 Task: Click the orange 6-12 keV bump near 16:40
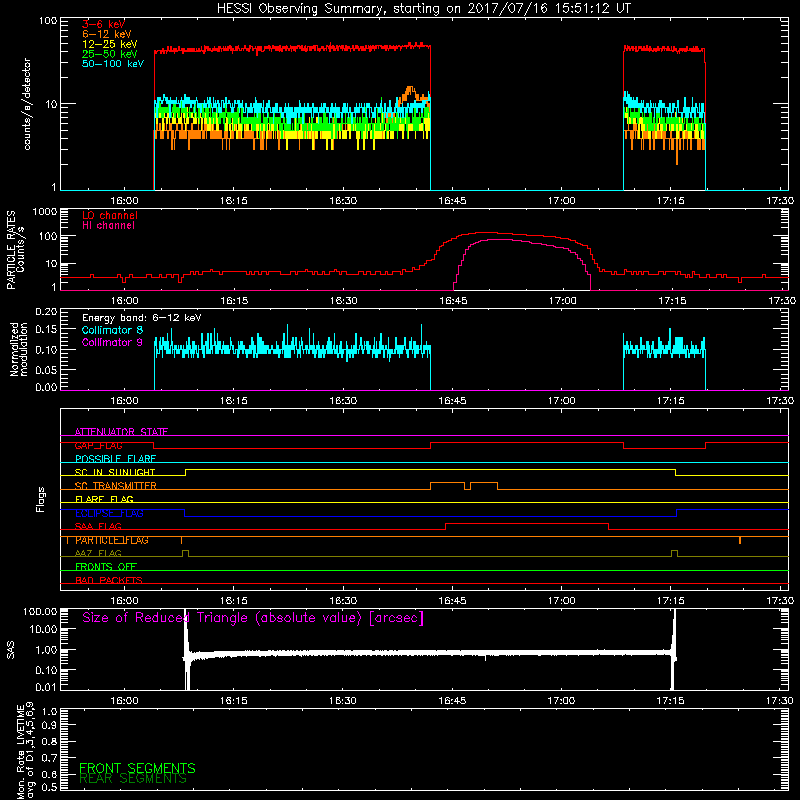click(x=410, y=94)
